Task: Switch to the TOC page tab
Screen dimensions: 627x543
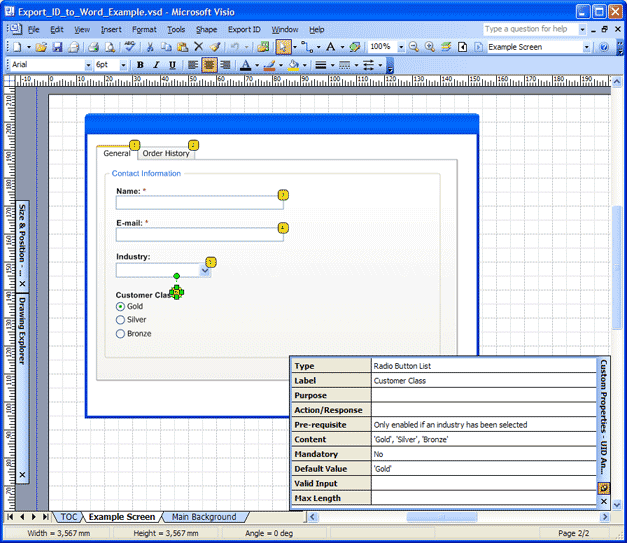Action: [x=69, y=517]
